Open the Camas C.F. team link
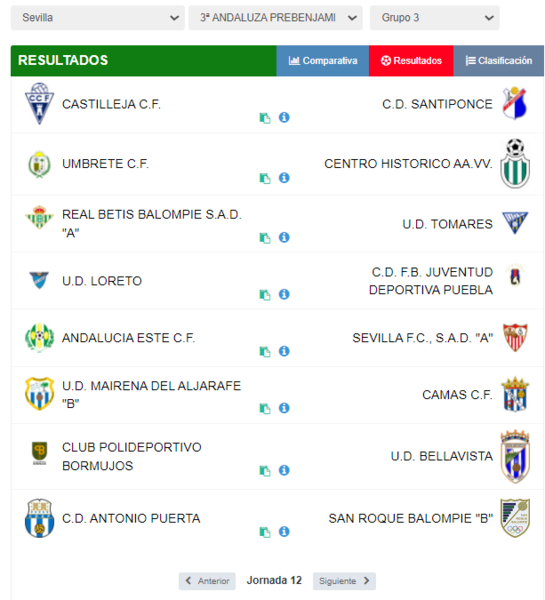The height and width of the screenshot is (600, 545). [x=457, y=395]
